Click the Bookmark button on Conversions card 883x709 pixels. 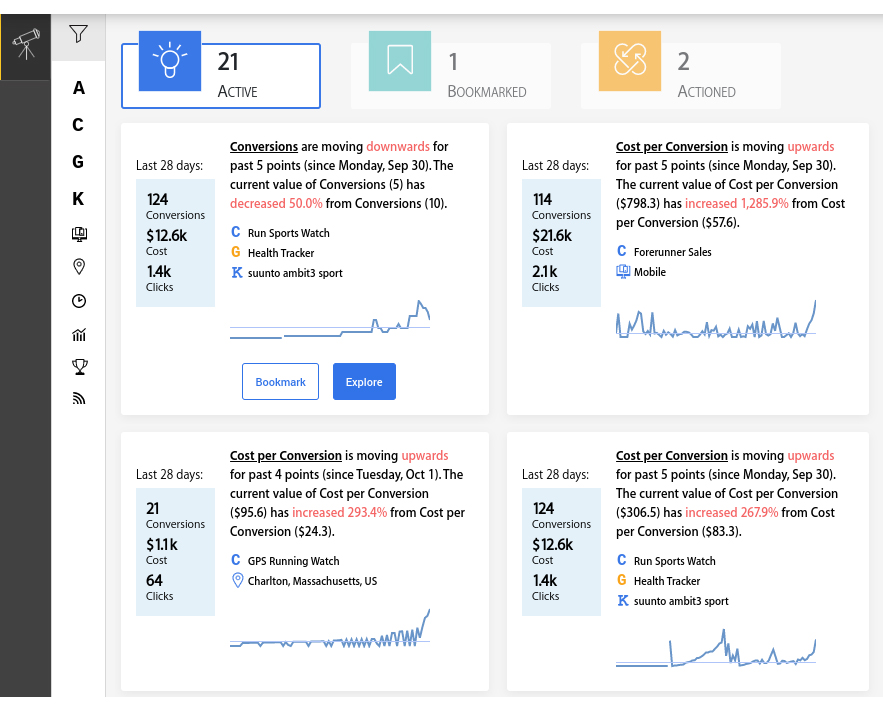click(280, 382)
